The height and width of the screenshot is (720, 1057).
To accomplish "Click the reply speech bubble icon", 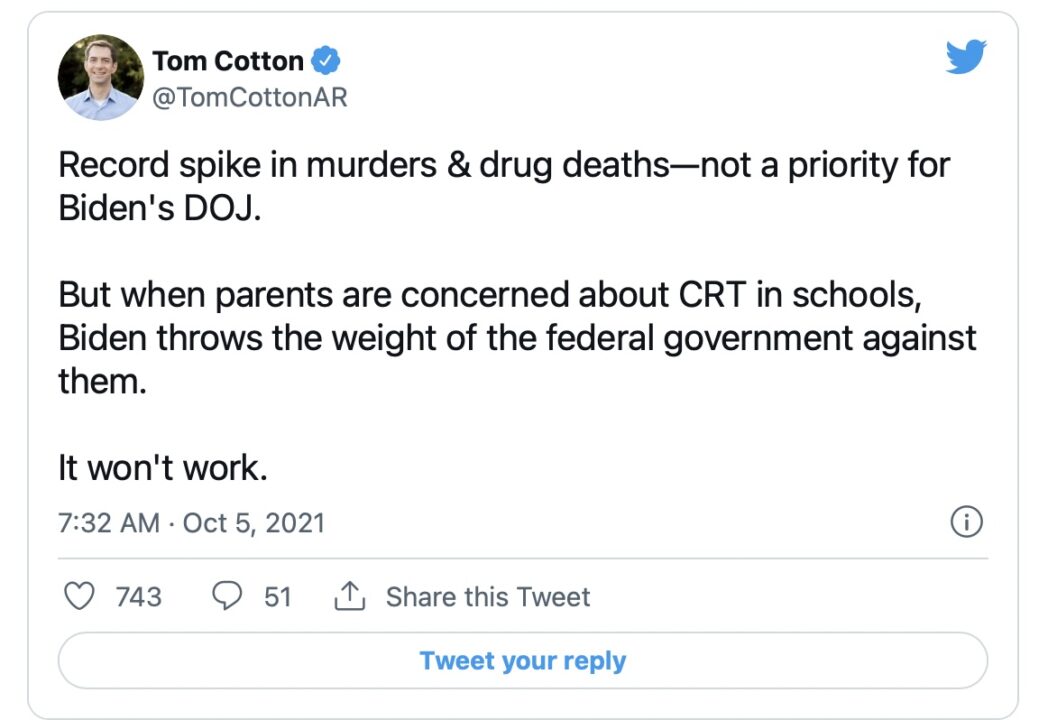I will click(x=228, y=597).
